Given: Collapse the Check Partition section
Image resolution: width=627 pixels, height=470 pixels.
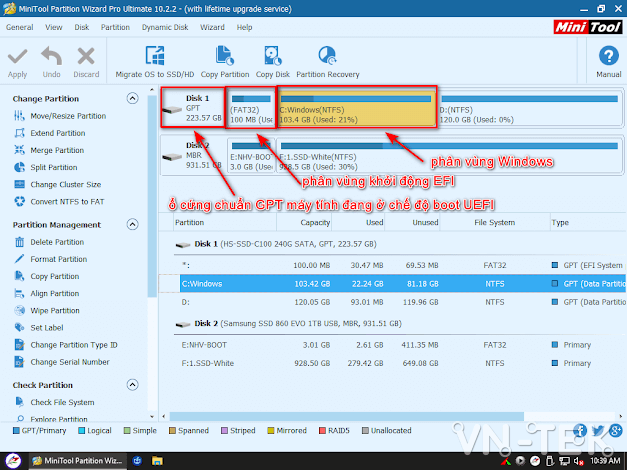Looking at the screenshot, I should pos(132,385).
